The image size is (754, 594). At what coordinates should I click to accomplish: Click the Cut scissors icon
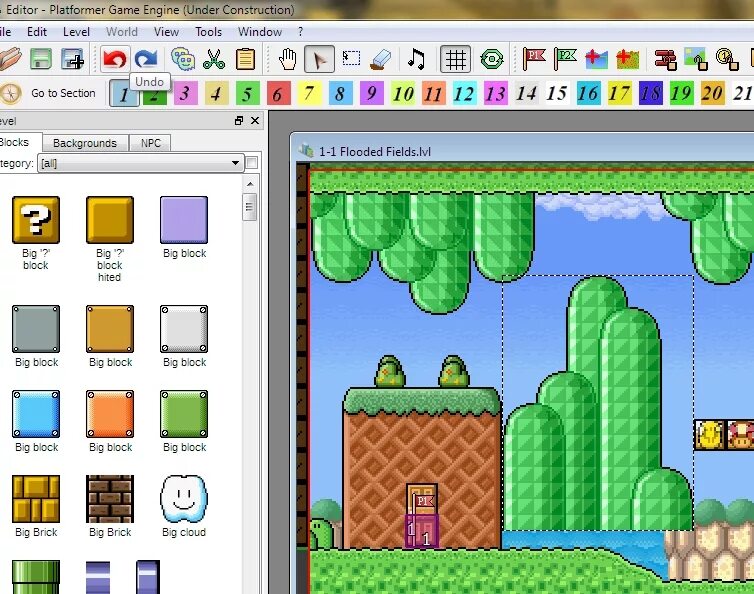tap(214, 59)
